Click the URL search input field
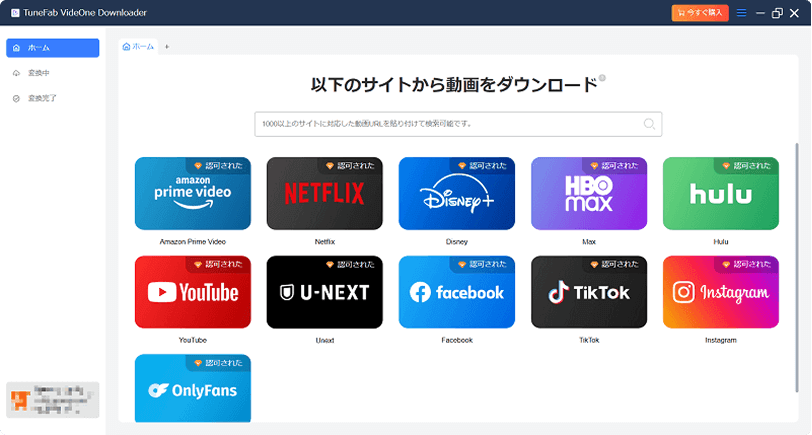Image resolution: width=812 pixels, height=435 pixels. click(x=458, y=124)
